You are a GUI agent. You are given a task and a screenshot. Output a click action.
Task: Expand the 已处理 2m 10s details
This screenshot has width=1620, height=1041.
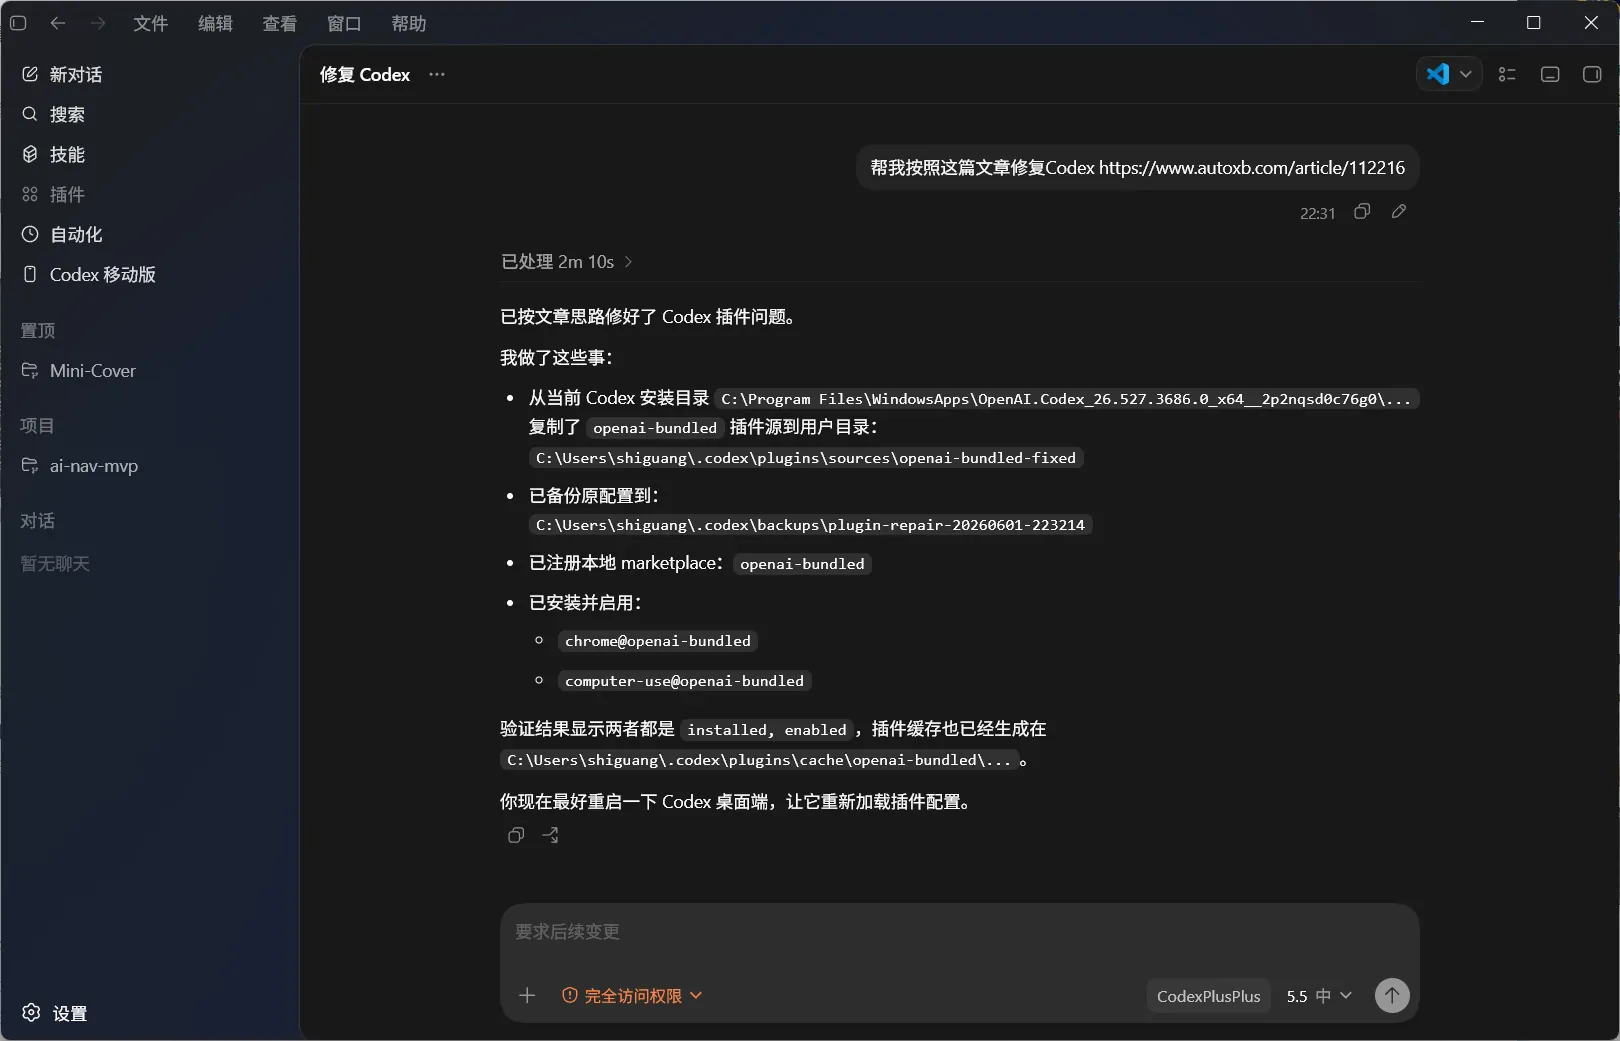tap(567, 262)
